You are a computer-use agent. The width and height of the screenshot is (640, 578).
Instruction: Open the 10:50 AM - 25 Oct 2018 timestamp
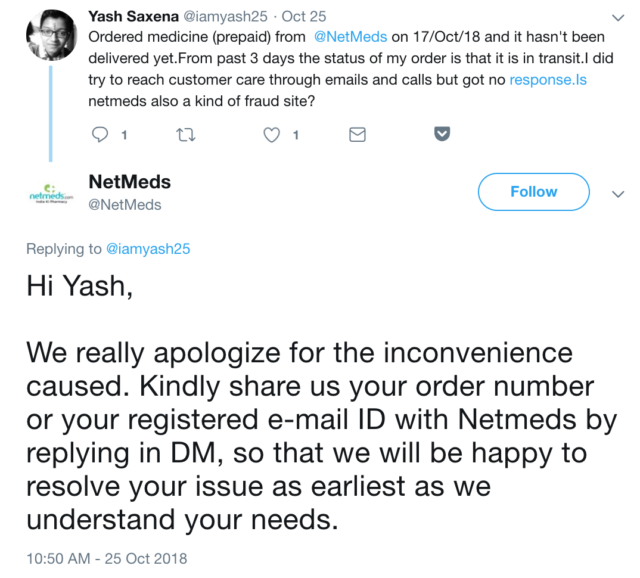107,558
